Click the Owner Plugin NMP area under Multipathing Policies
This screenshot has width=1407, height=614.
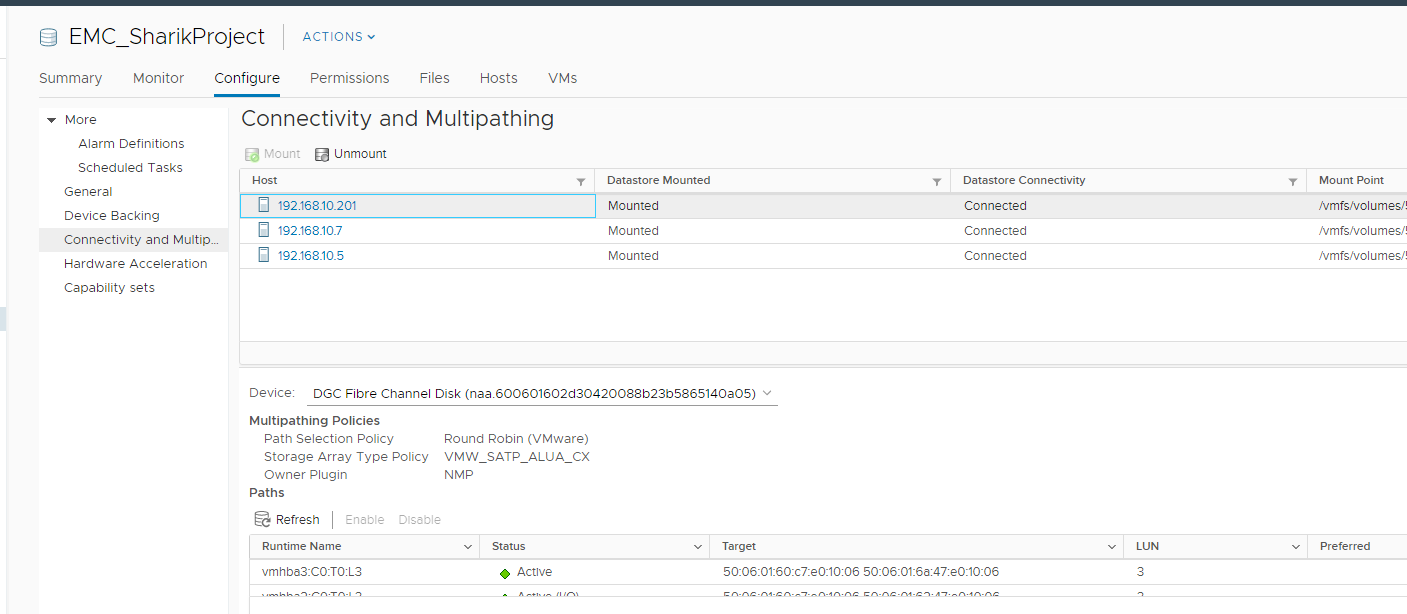pyautogui.click(x=458, y=474)
